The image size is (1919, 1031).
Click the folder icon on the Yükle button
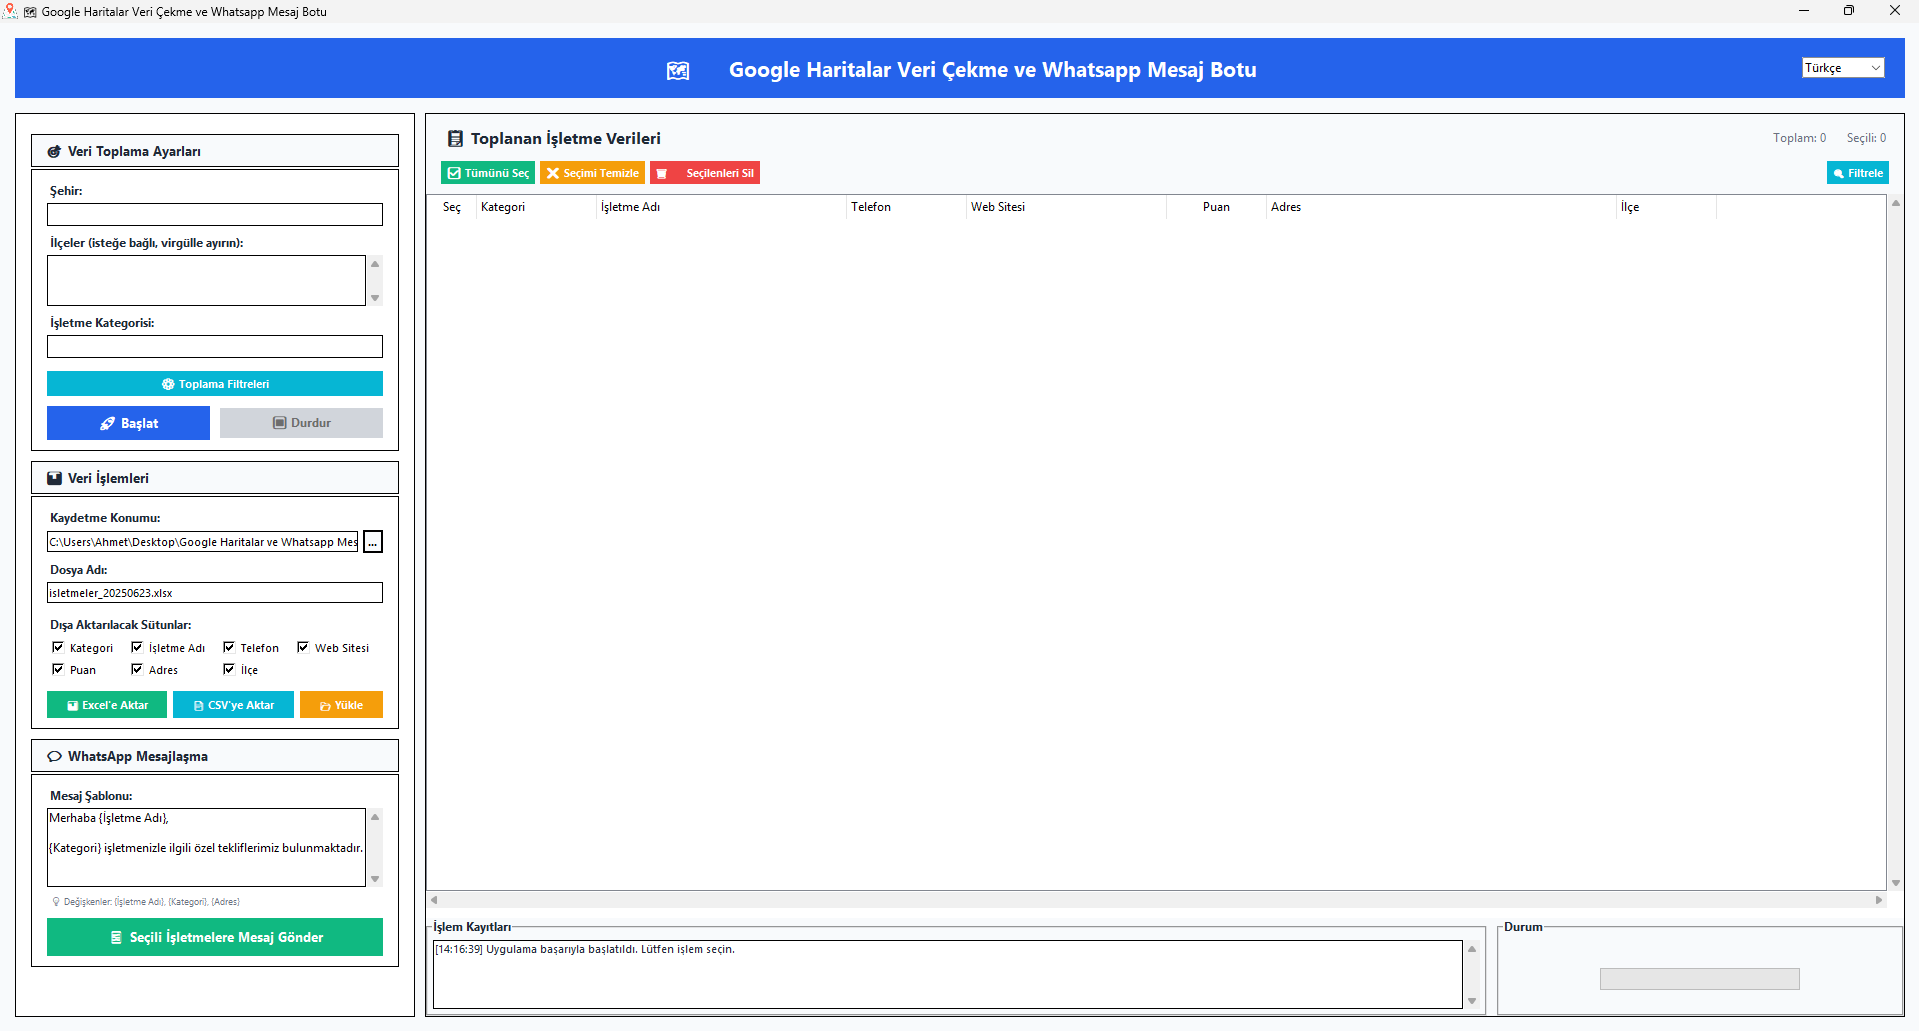[325, 706]
